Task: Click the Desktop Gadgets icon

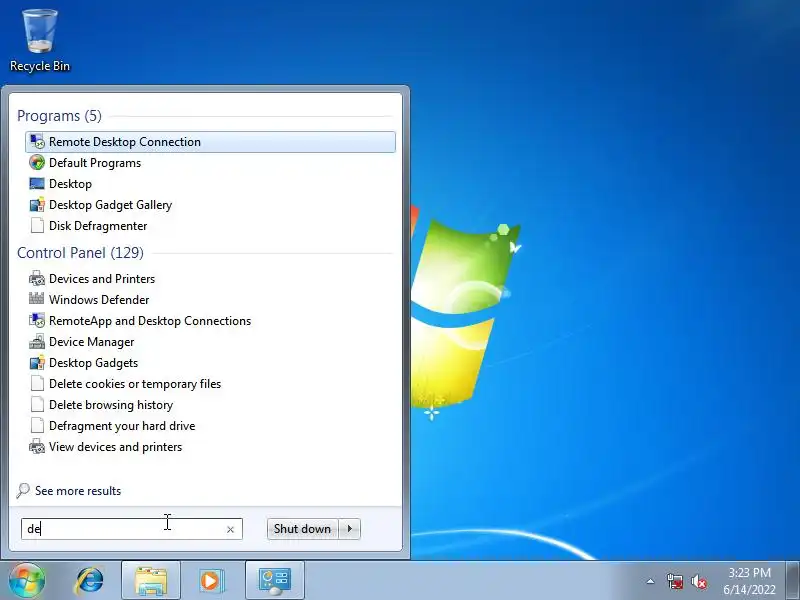Action: click(x=37, y=363)
